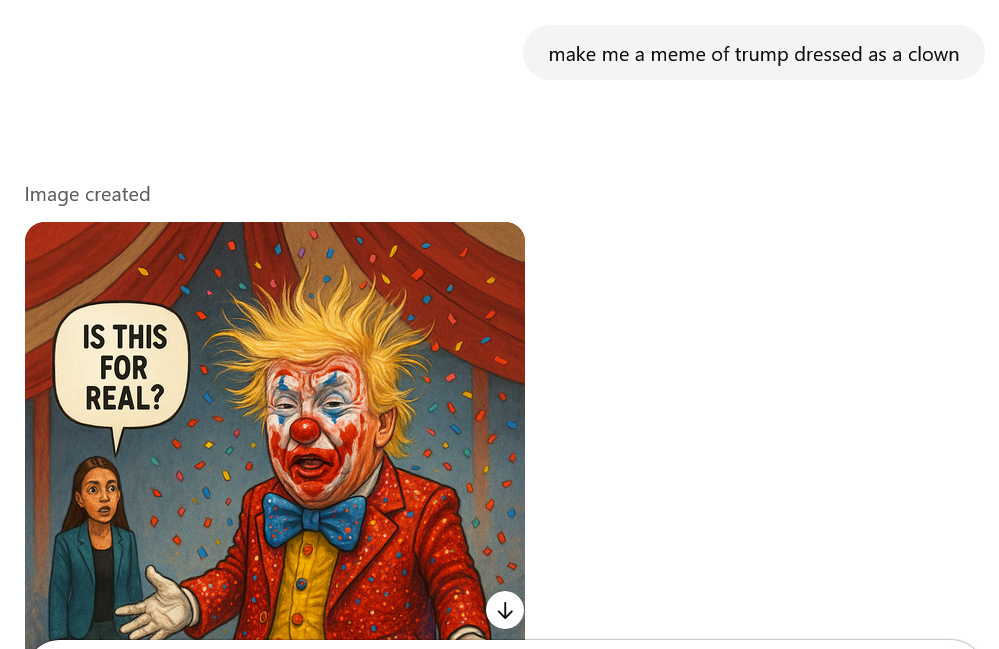Click the clown's open red mouth
This screenshot has height=649, width=999.
click(x=311, y=465)
